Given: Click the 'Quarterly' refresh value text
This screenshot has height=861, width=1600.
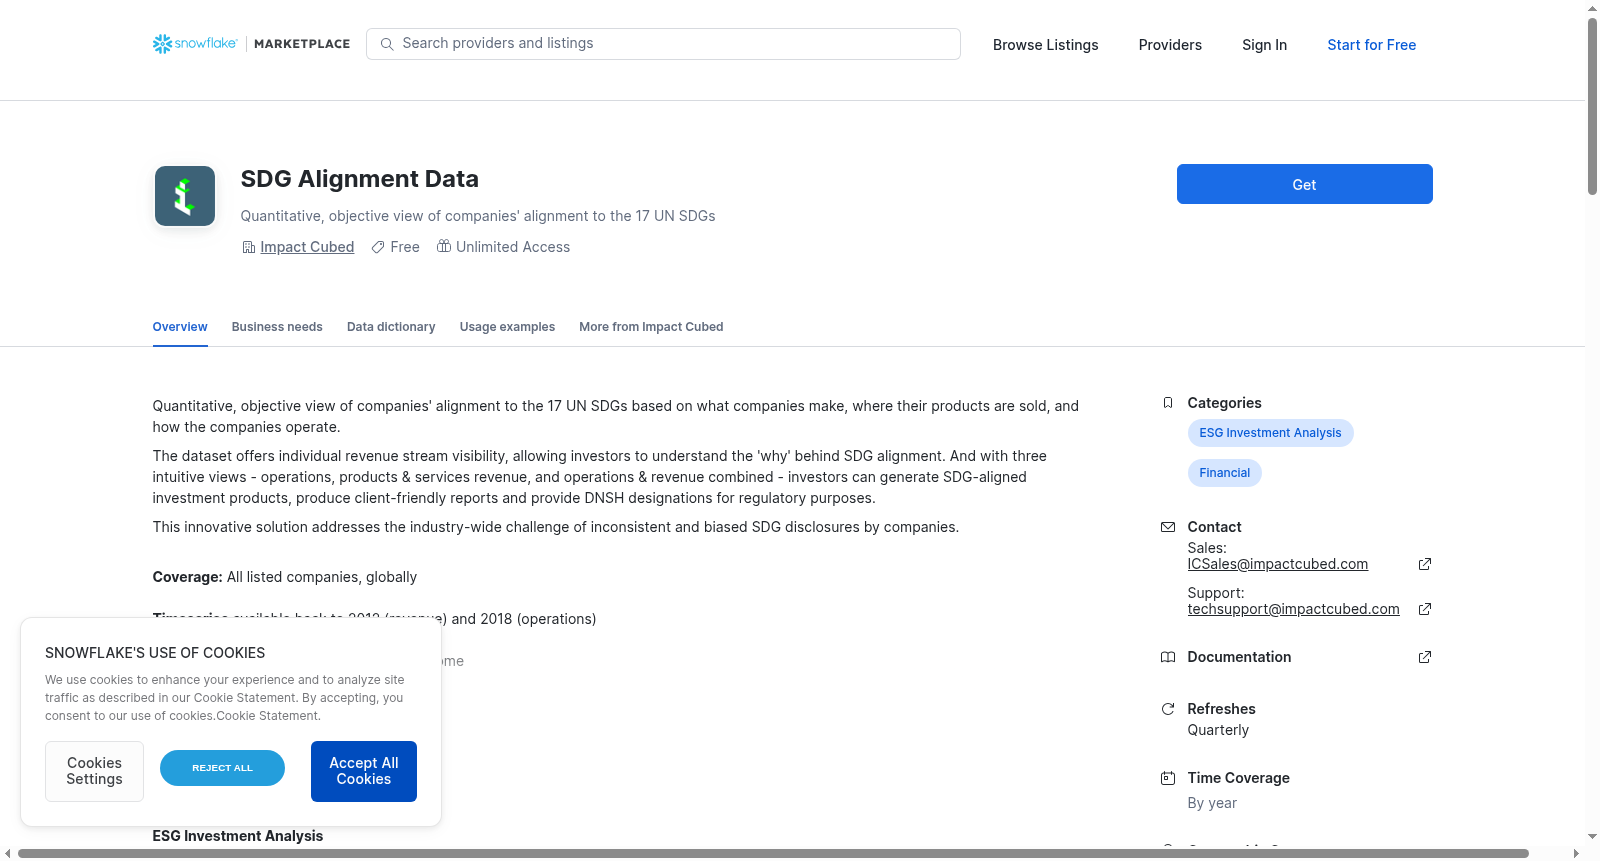Looking at the screenshot, I should (x=1218, y=730).
